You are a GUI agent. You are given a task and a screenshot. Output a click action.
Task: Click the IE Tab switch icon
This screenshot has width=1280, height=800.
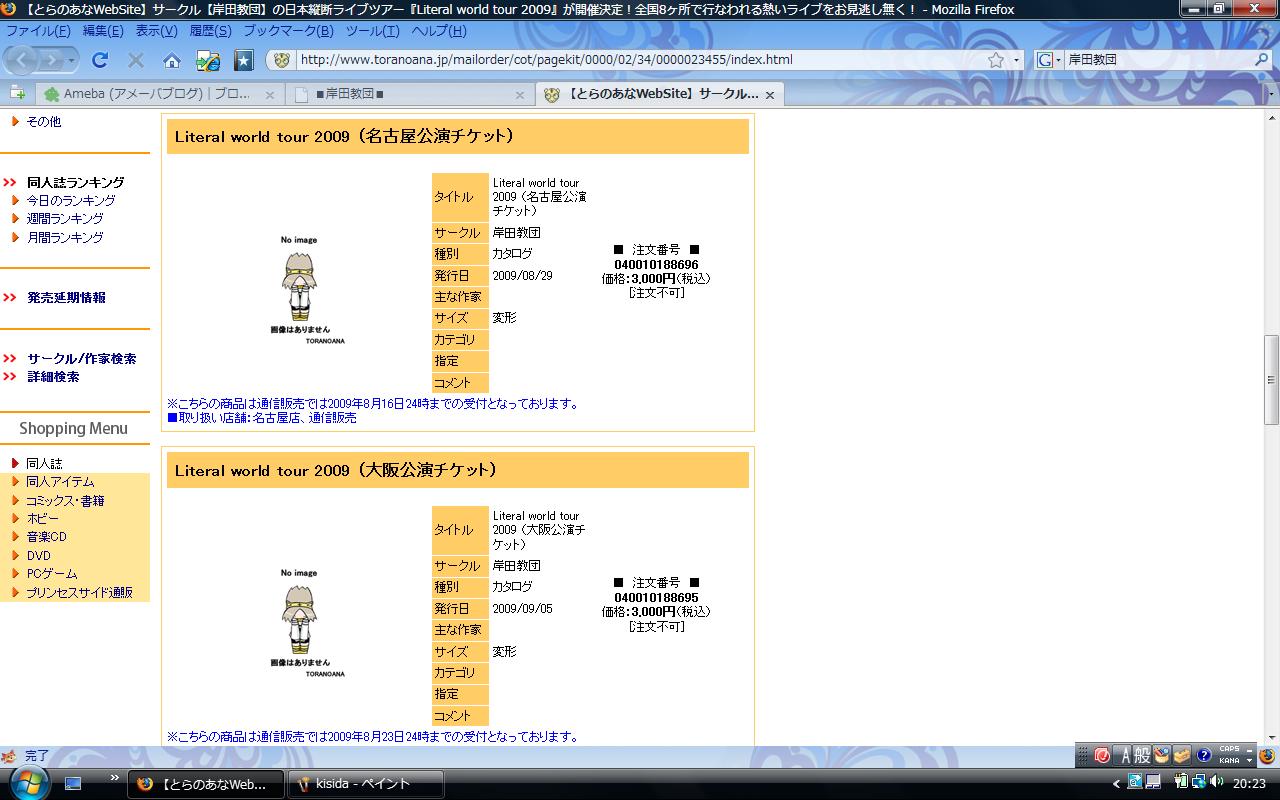[208, 60]
